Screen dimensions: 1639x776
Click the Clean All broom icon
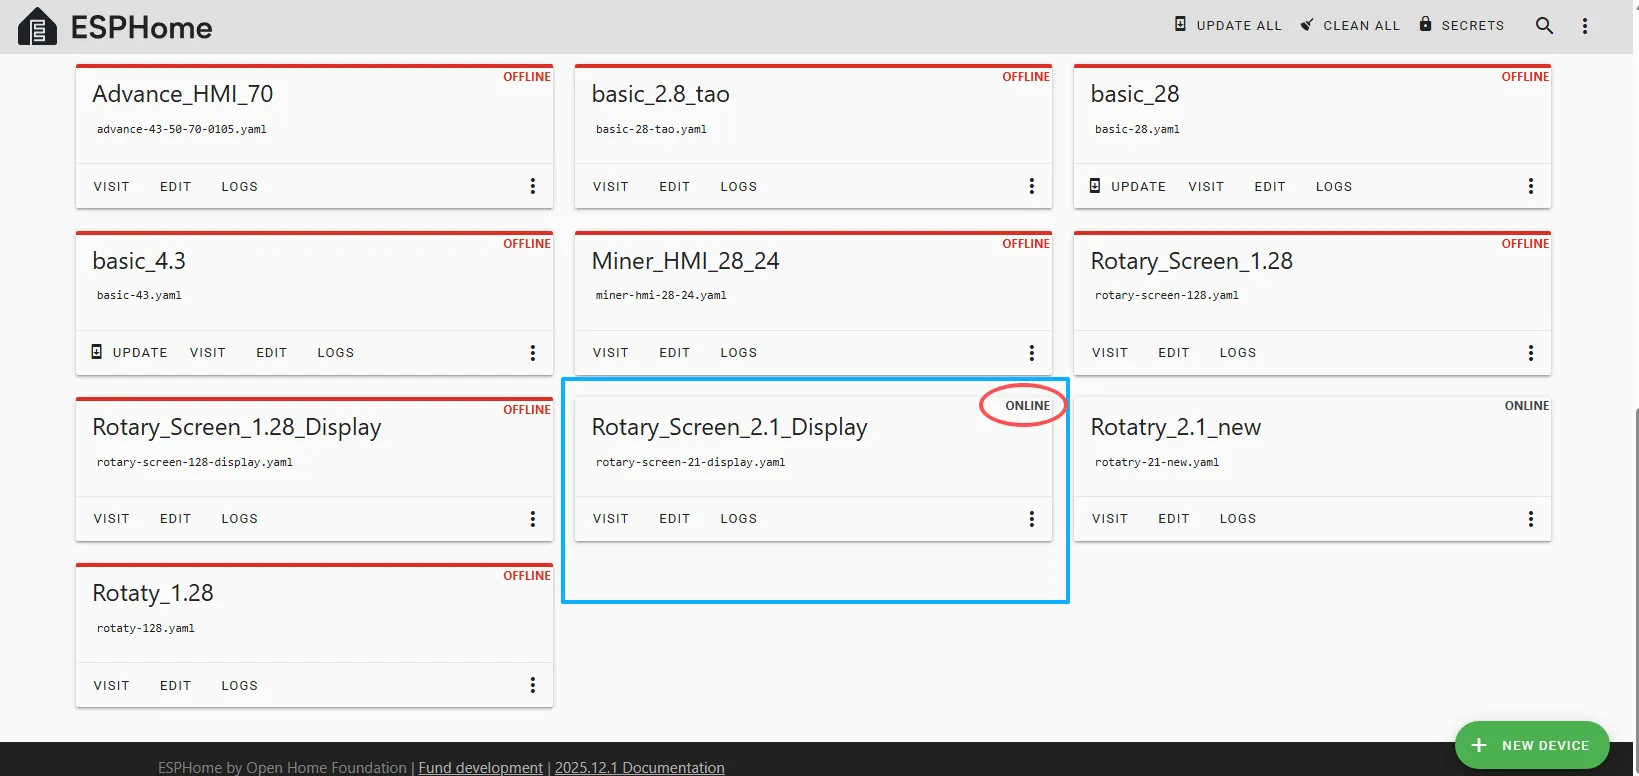tap(1306, 25)
